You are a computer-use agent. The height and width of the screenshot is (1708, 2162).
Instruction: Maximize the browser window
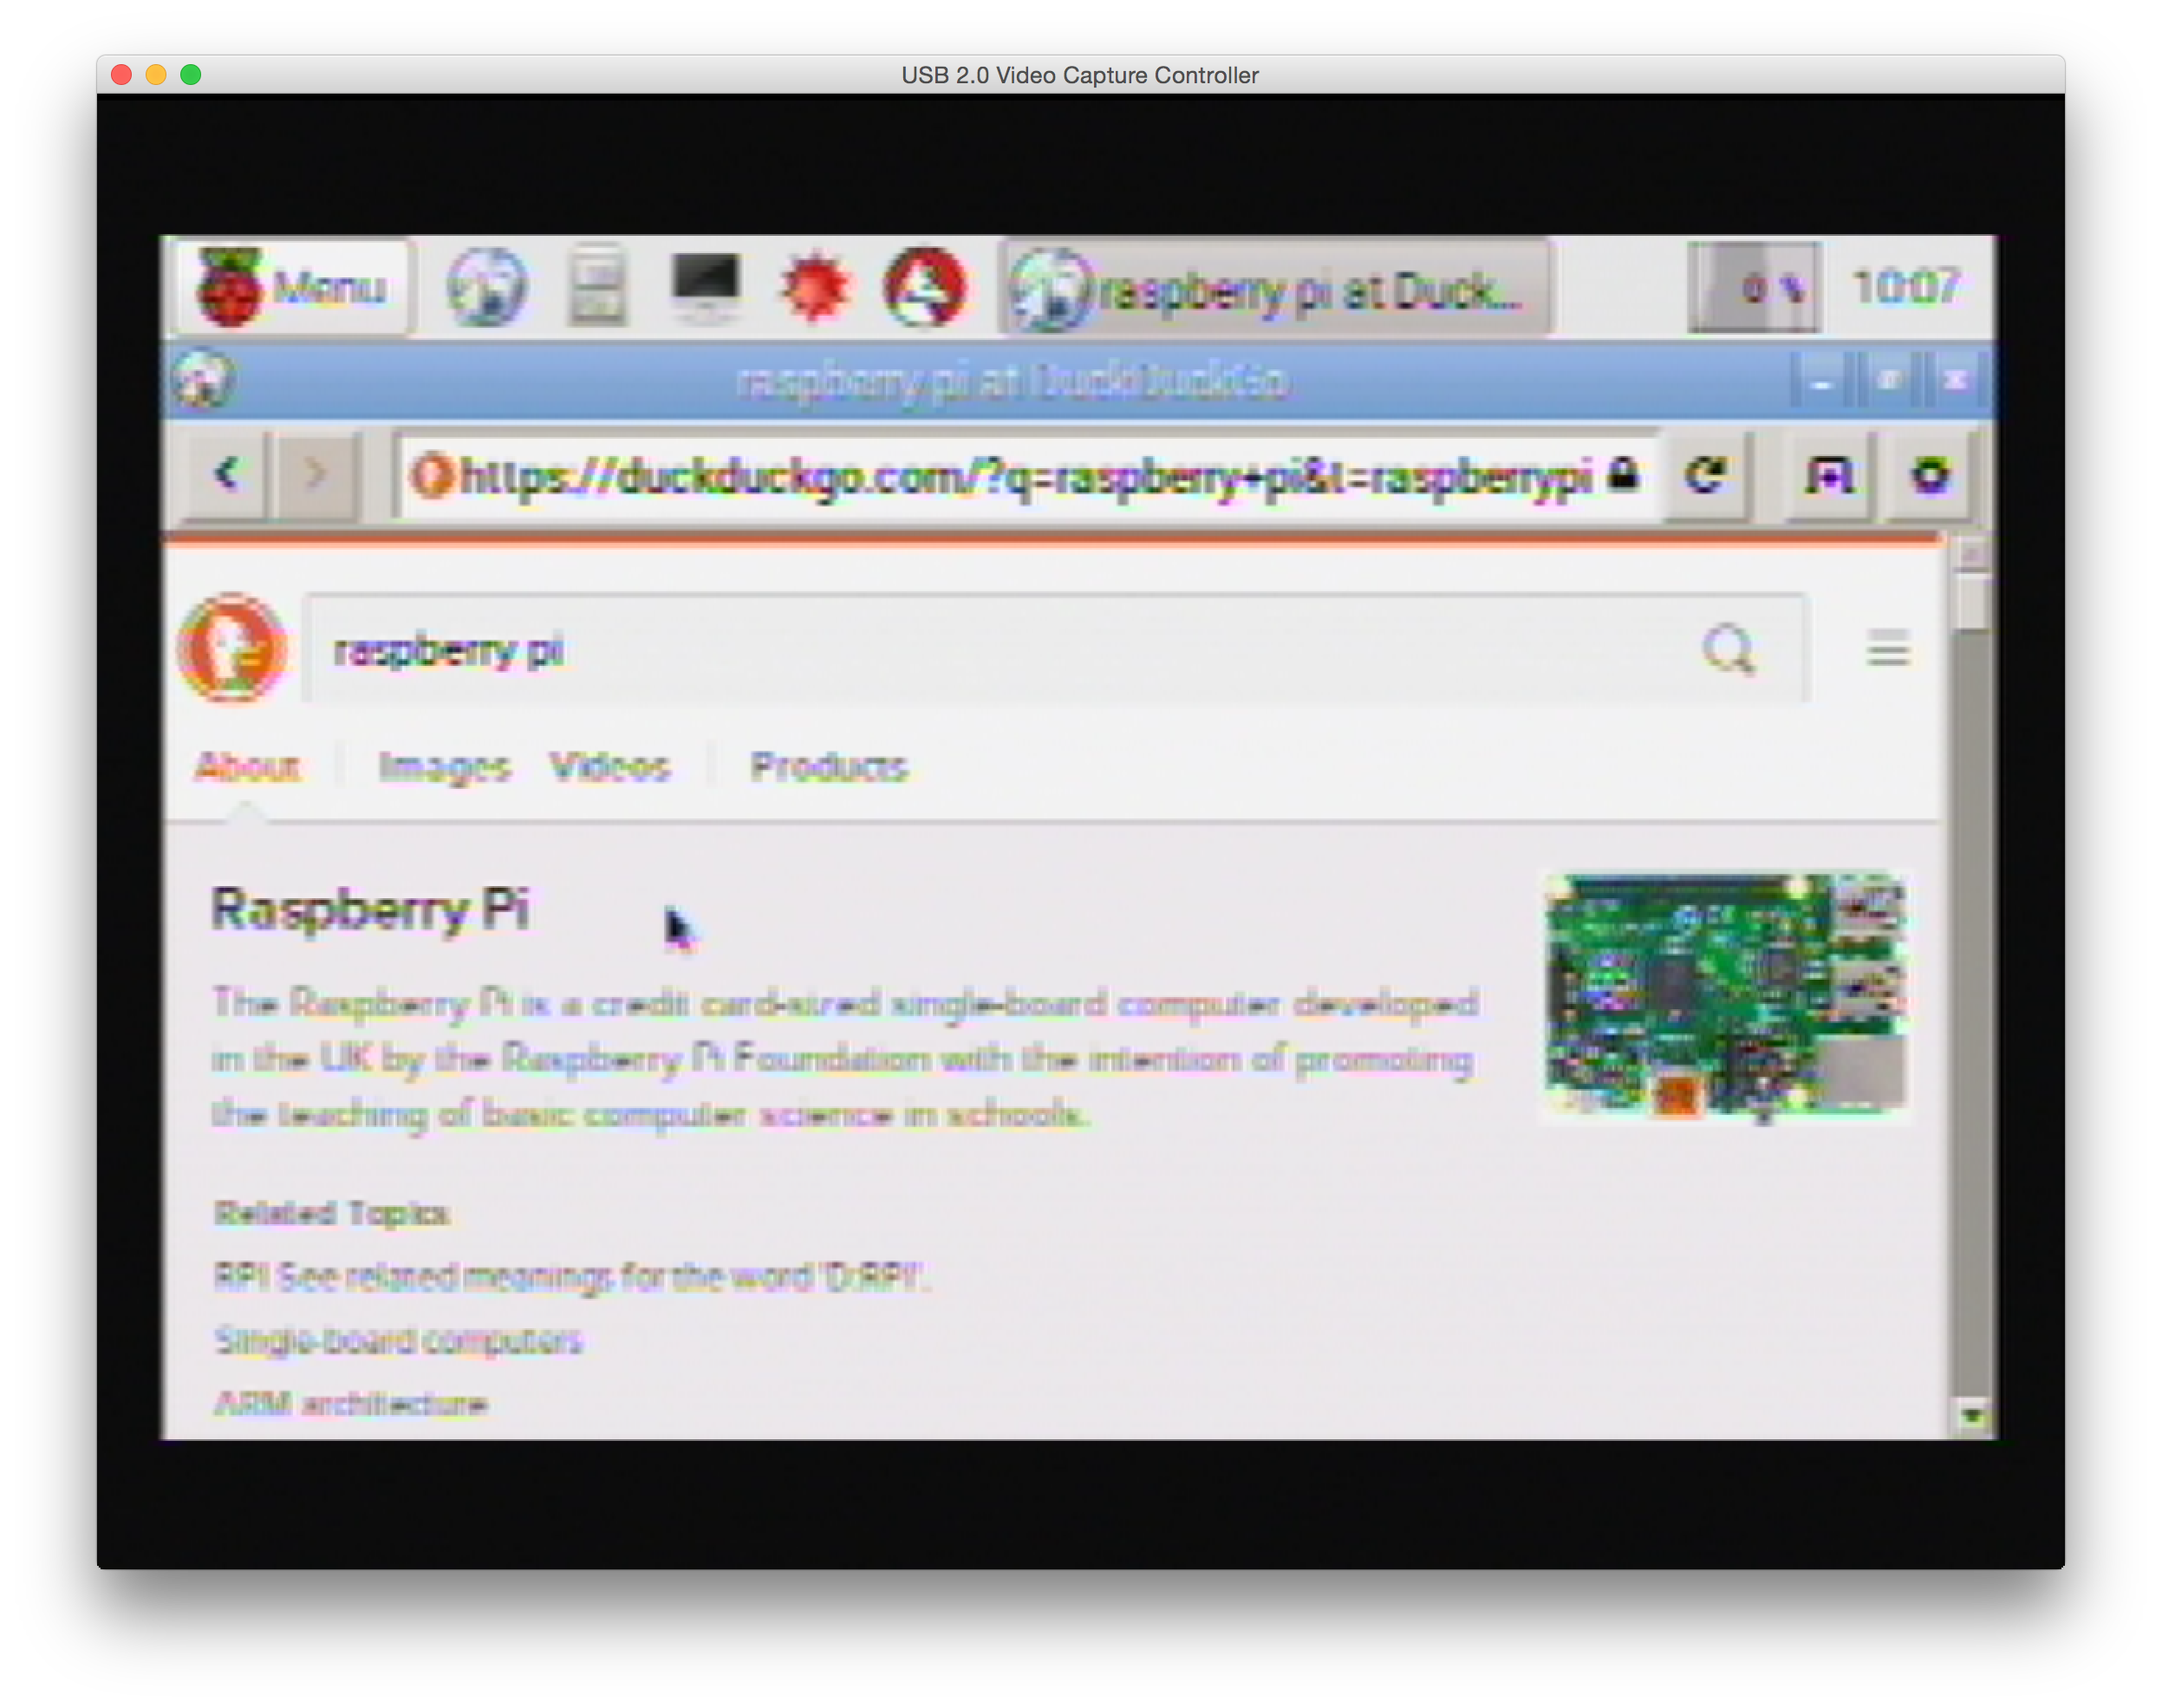(x=1889, y=381)
